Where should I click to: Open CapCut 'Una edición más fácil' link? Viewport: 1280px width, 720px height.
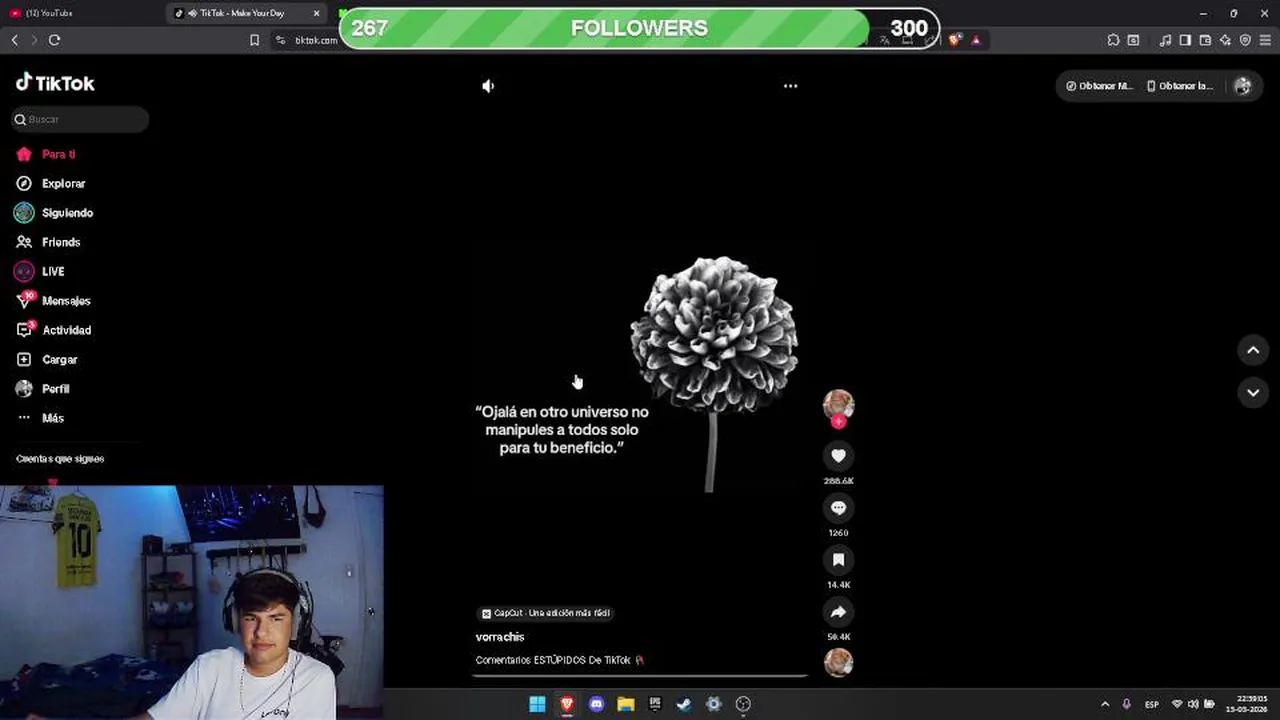tap(546, 613)
